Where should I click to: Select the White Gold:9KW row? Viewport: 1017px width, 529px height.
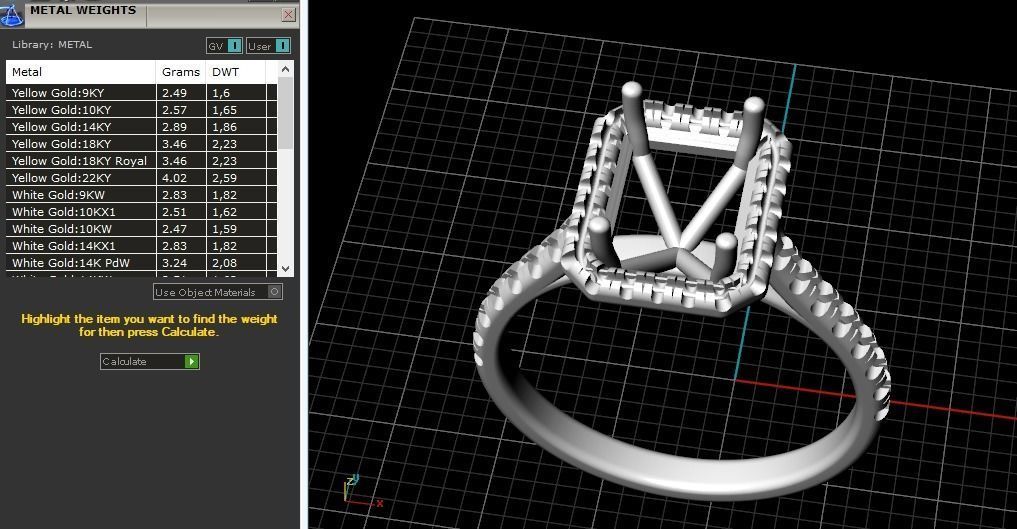[141, 194]
